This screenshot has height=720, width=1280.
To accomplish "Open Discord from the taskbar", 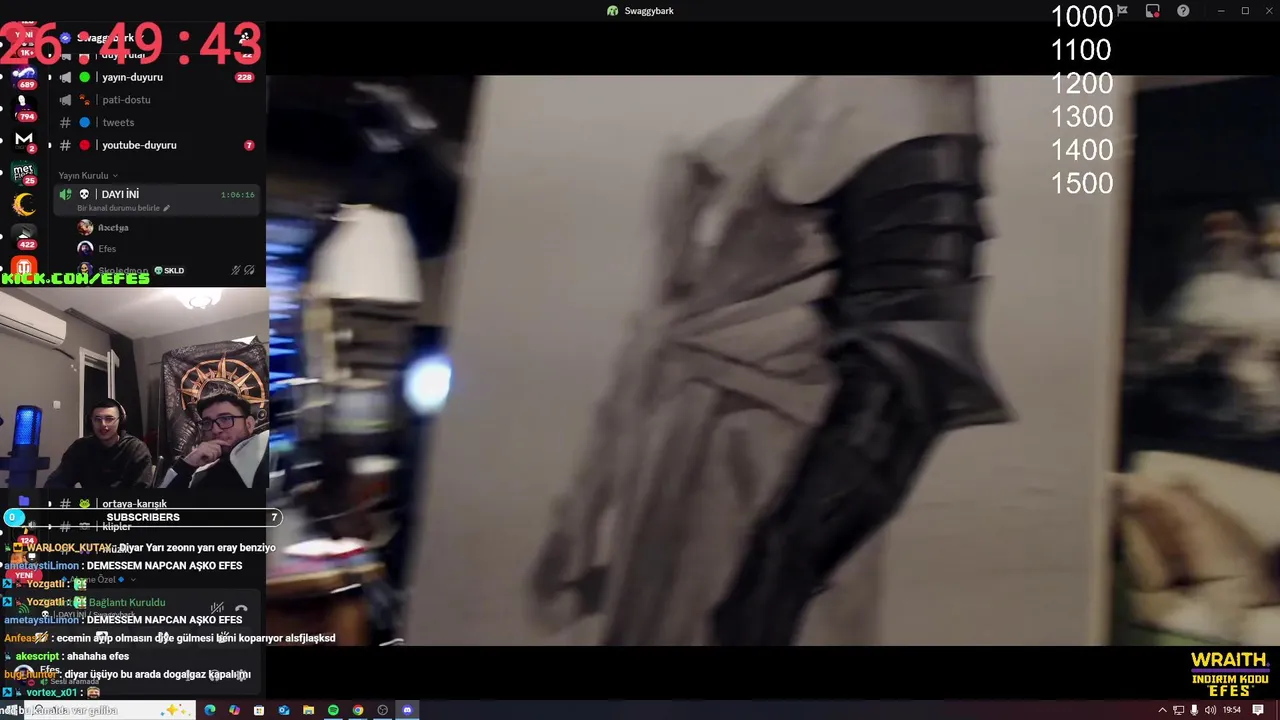I will tap(407, 710).
